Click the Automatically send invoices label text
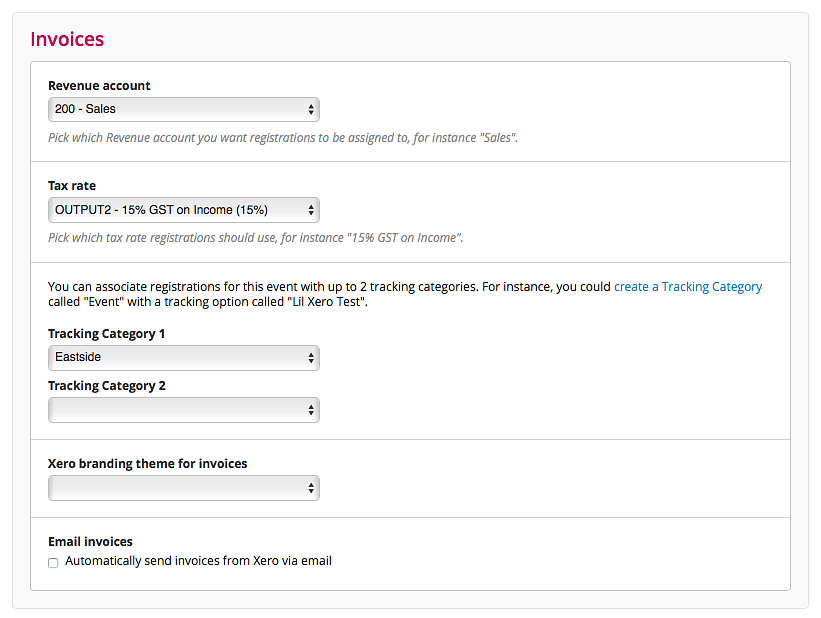 click(198, 561)
